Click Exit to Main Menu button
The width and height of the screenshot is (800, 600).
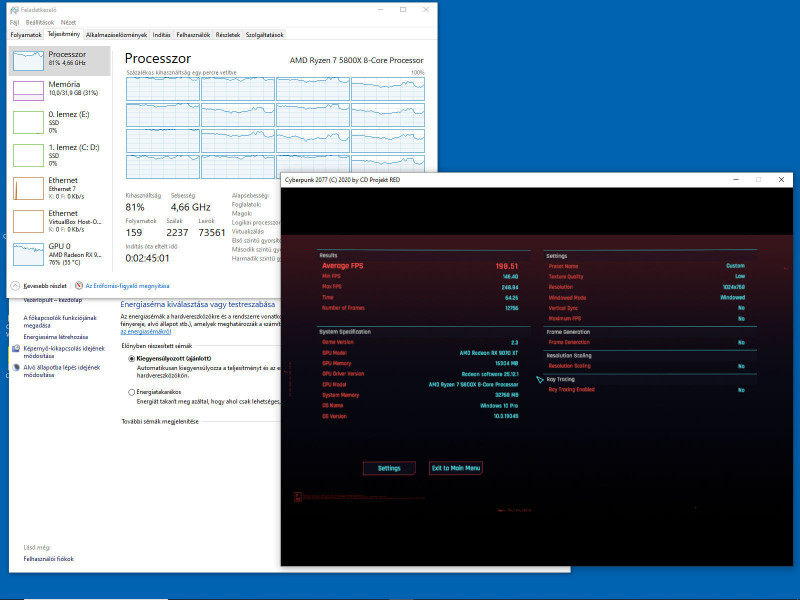[456, 468]
